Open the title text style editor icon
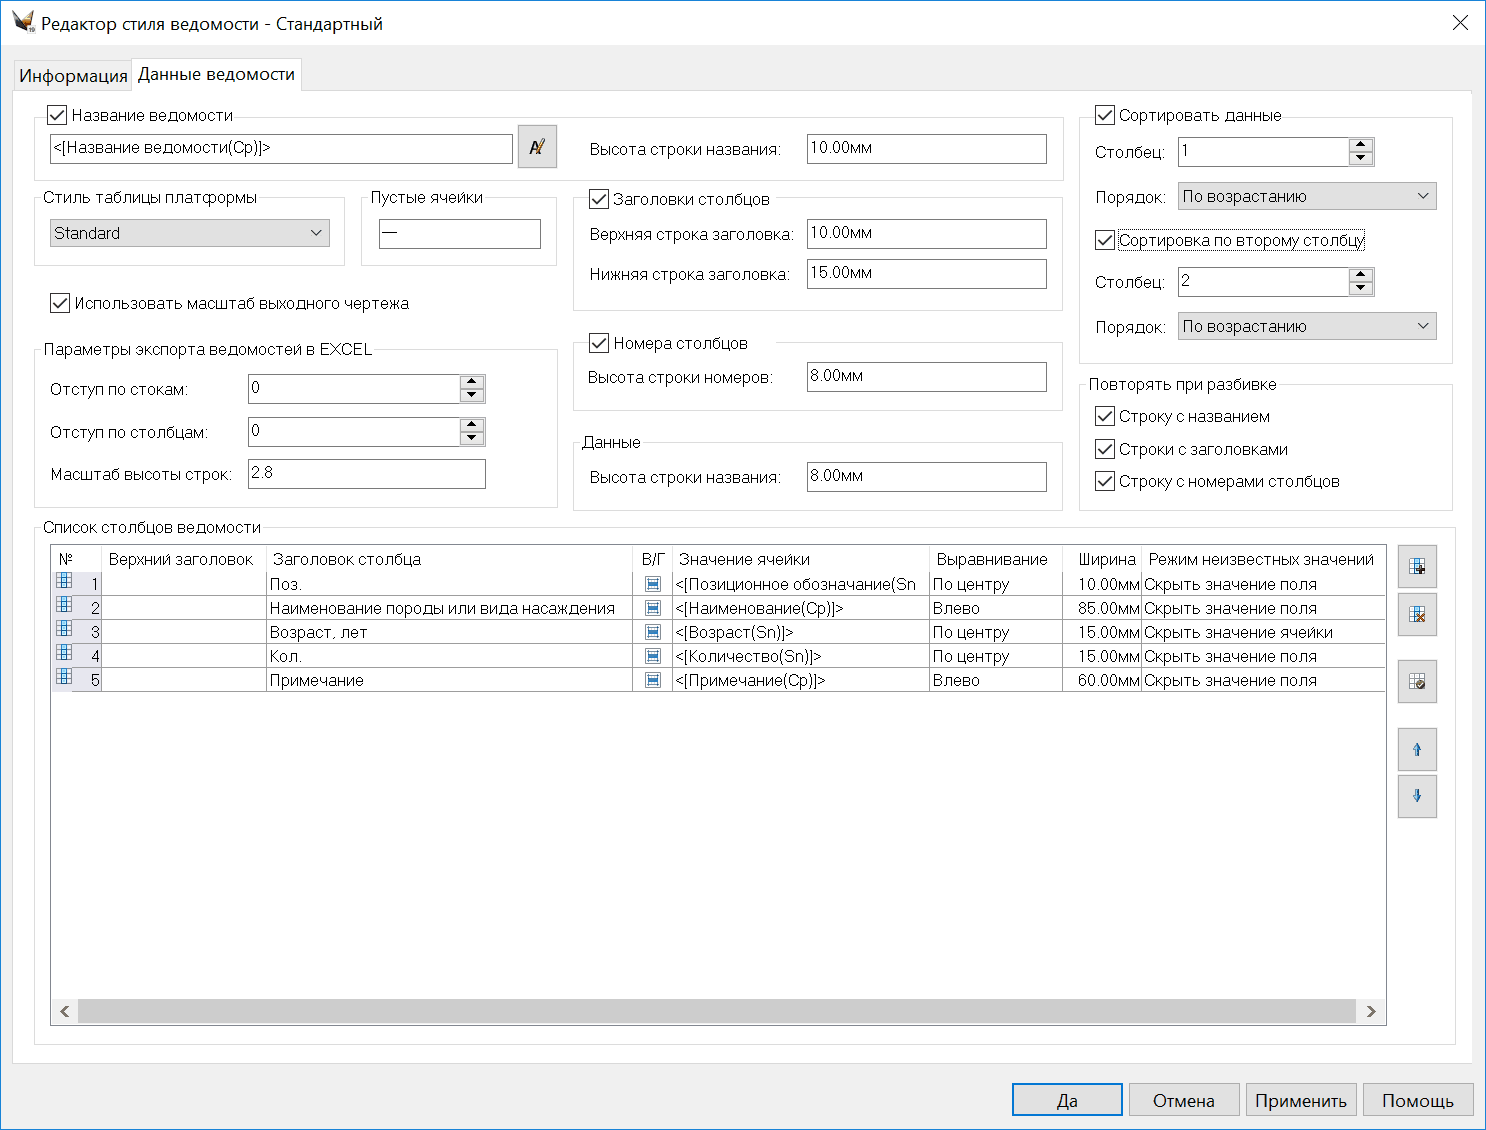The height and width of the screenshot is (1130, 1486). (x=537, y=147)
